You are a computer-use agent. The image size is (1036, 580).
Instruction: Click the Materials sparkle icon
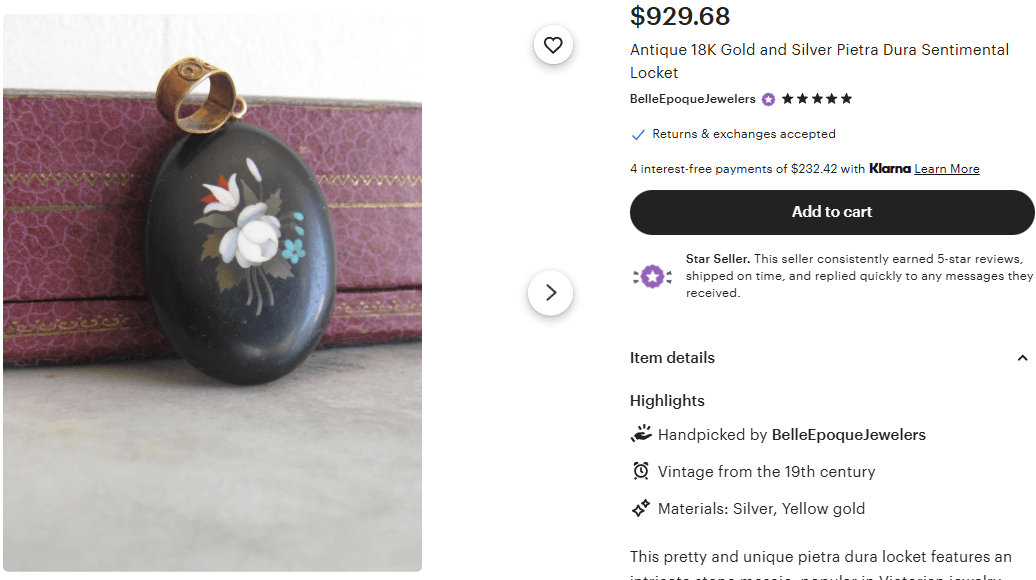click(x=640, y=508)
